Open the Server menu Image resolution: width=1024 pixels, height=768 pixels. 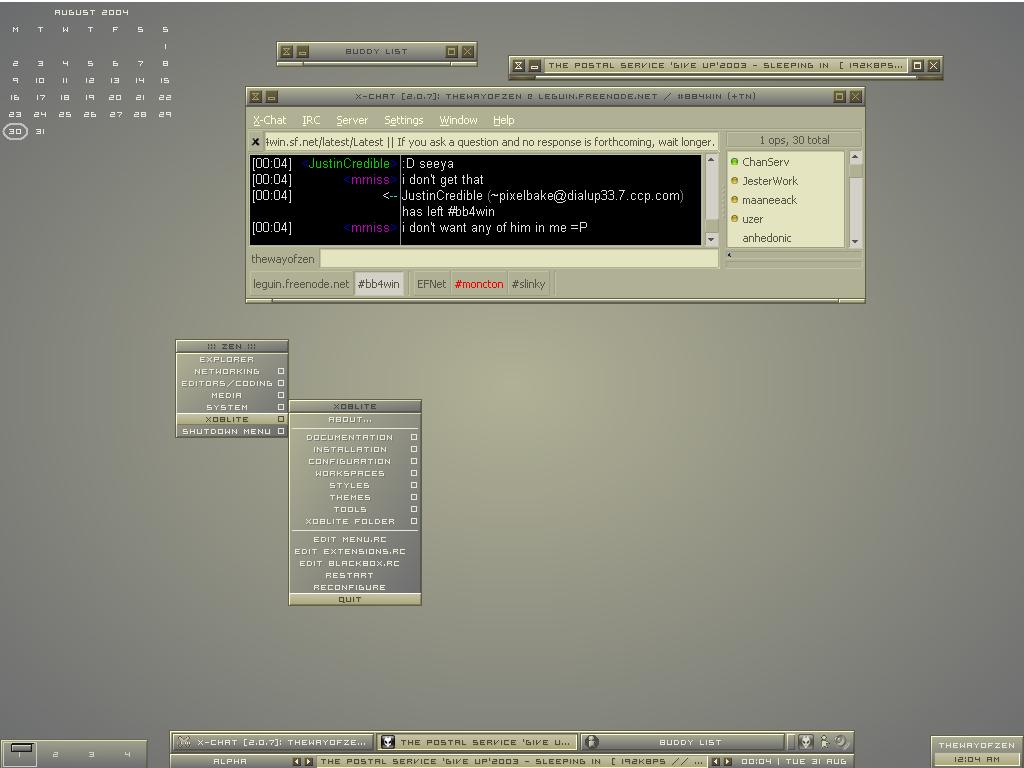[352, 120]
